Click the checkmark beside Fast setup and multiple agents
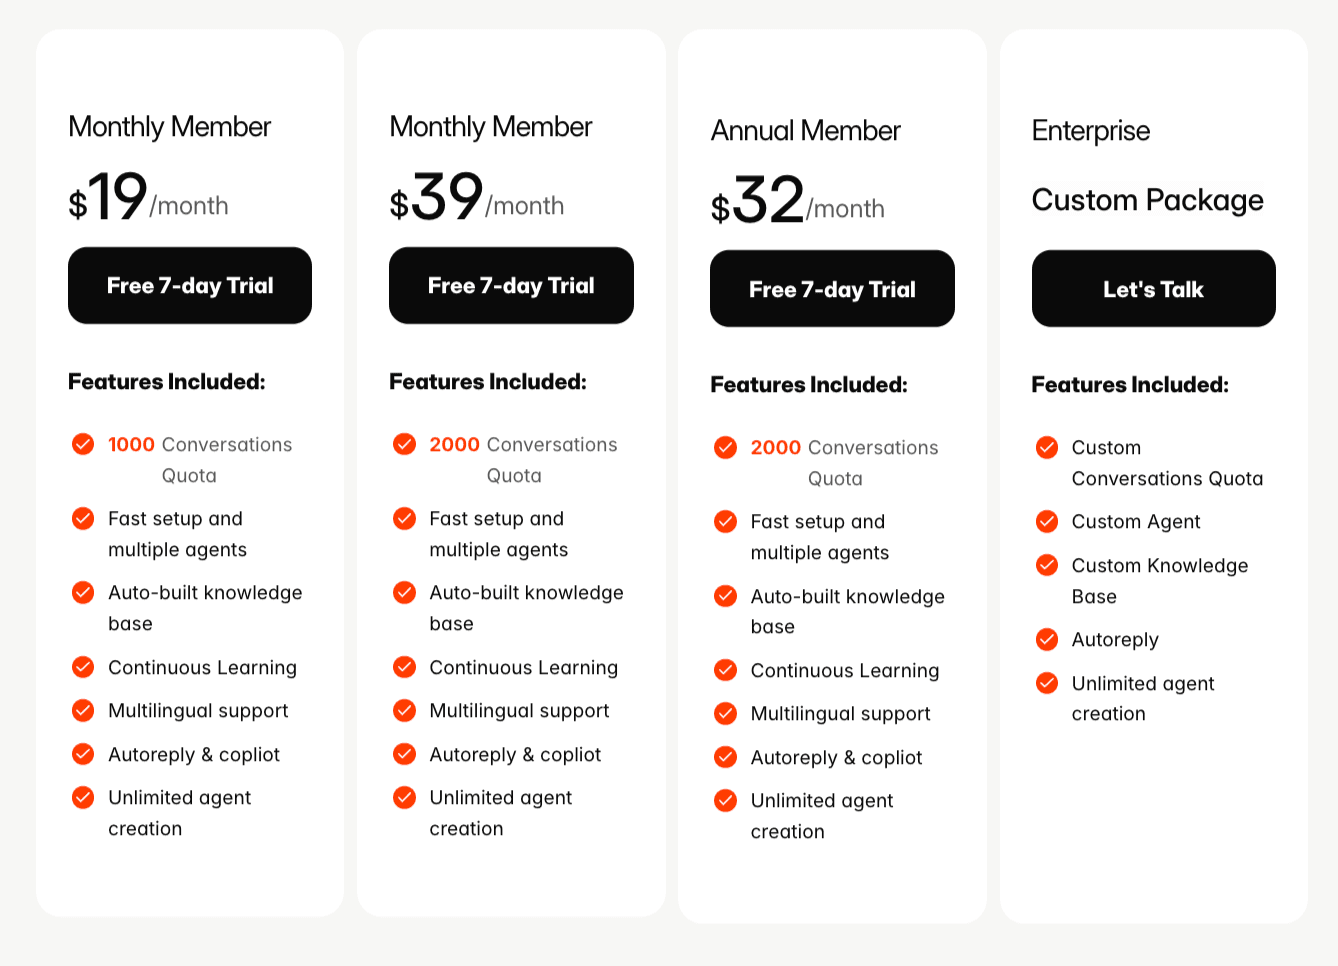 coord(83,518)
